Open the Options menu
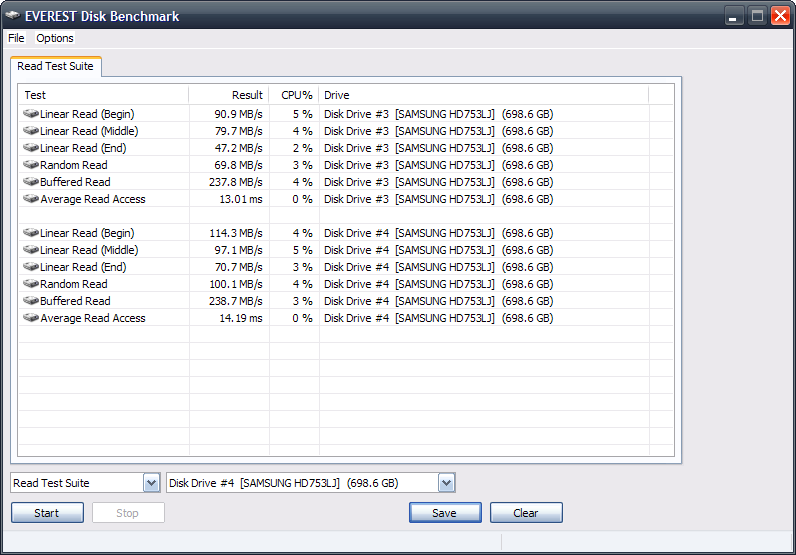 [x=55, y=38]
